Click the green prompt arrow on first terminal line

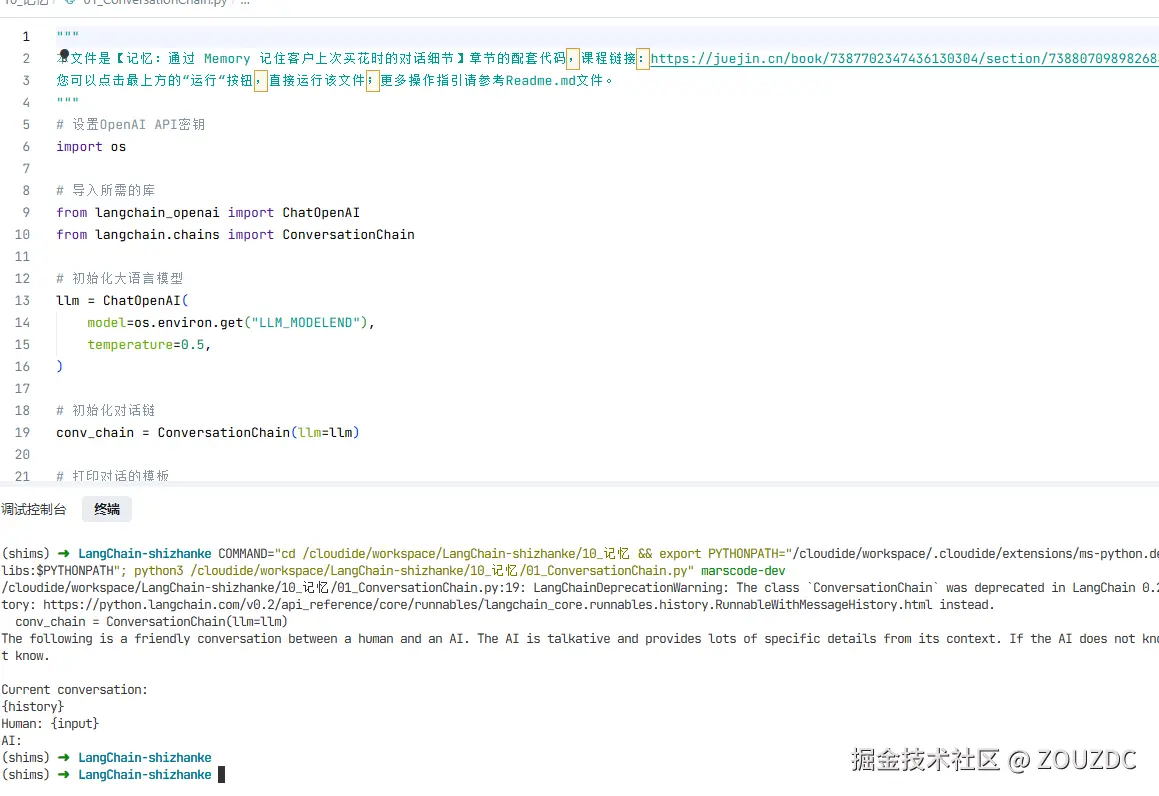pyautogui.click(x=62, y=553)
